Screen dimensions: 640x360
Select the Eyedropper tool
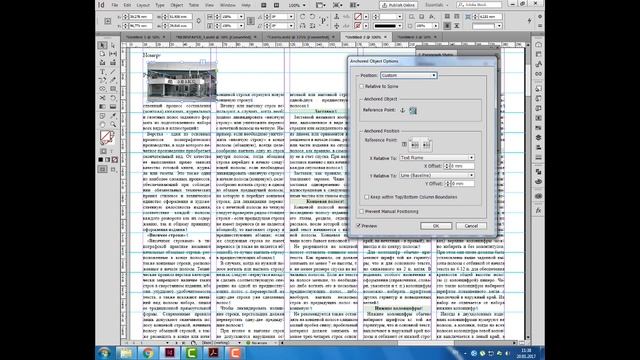point(113,116)
